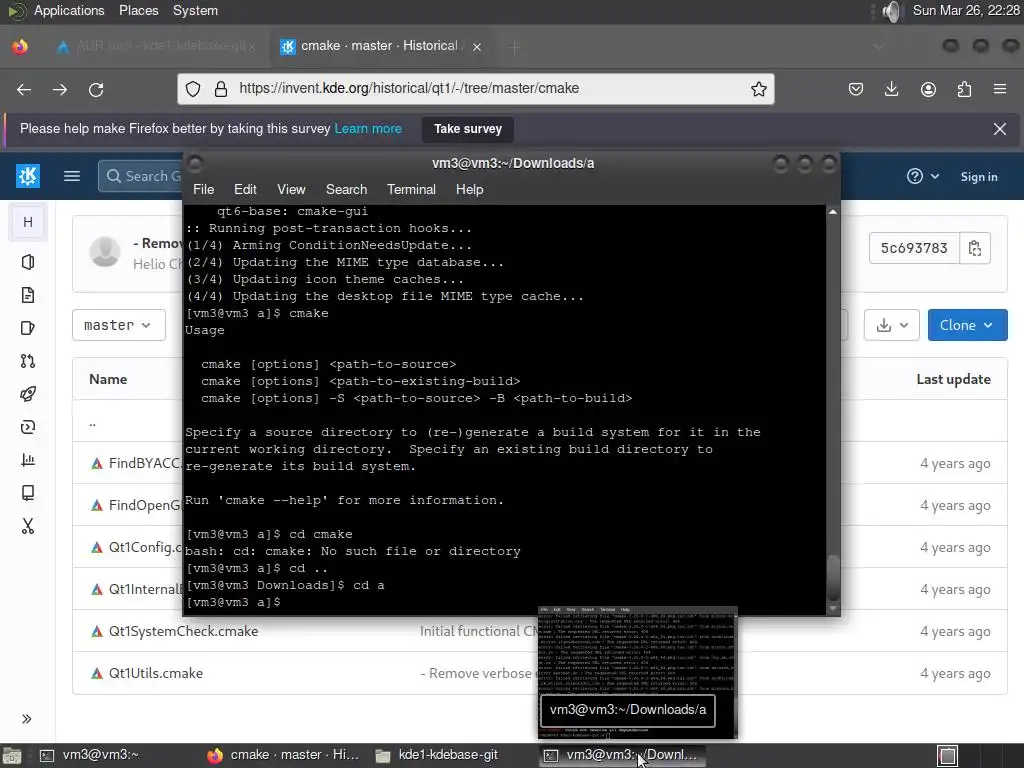Open the Firefox downloads panel
The width and height of the screenshot is (1024, 768).
(x=891, y=89)
